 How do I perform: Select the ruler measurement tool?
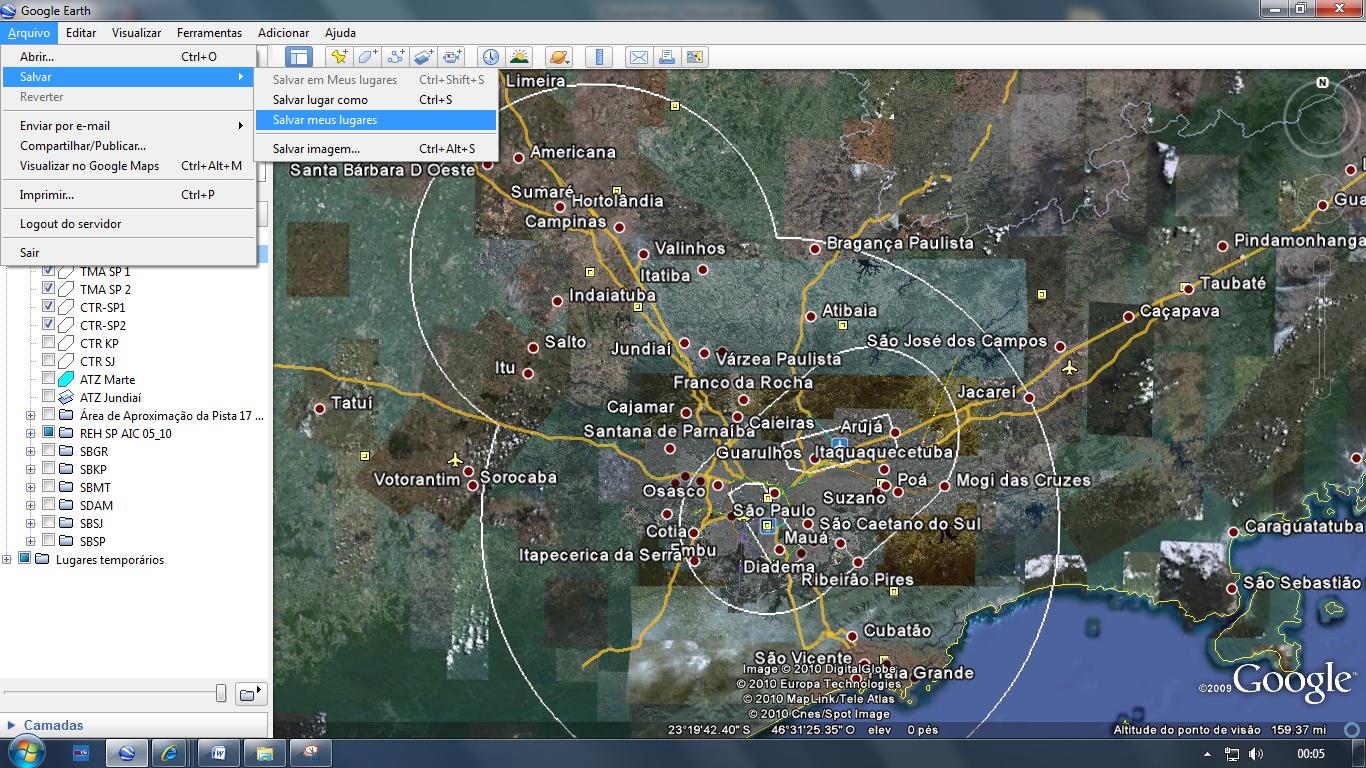599,57
